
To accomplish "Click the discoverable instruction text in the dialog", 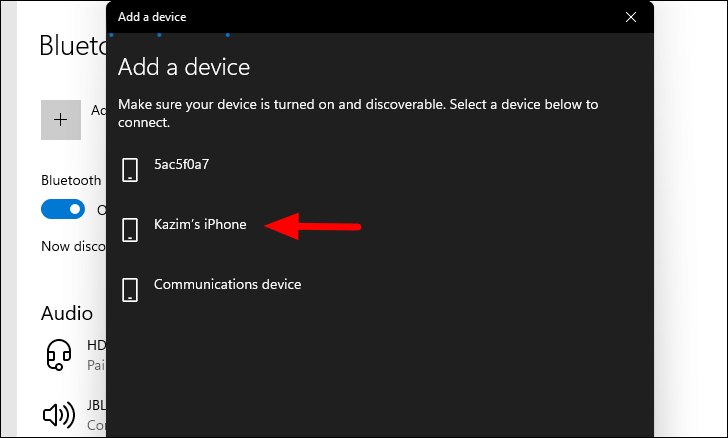I will [358, 113].
